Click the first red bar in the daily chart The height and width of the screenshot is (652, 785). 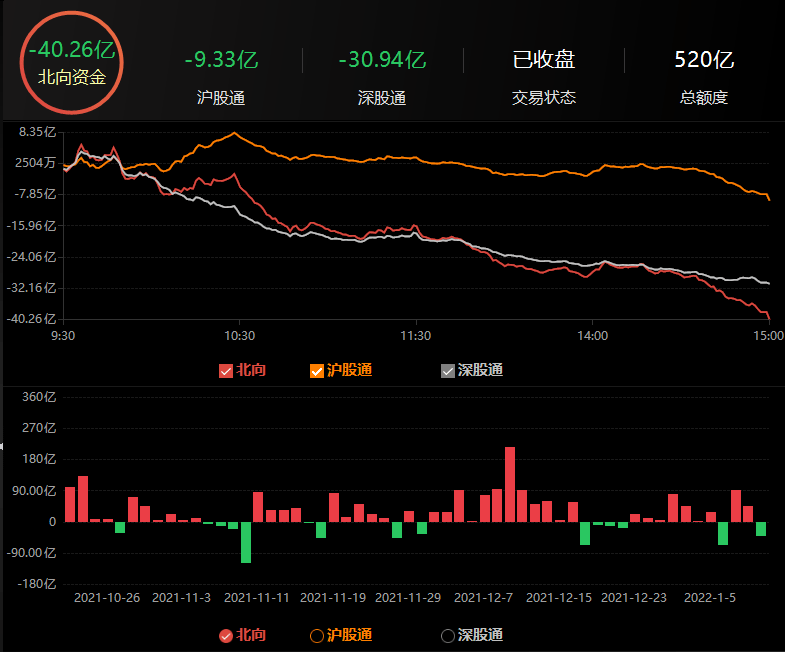70,504
